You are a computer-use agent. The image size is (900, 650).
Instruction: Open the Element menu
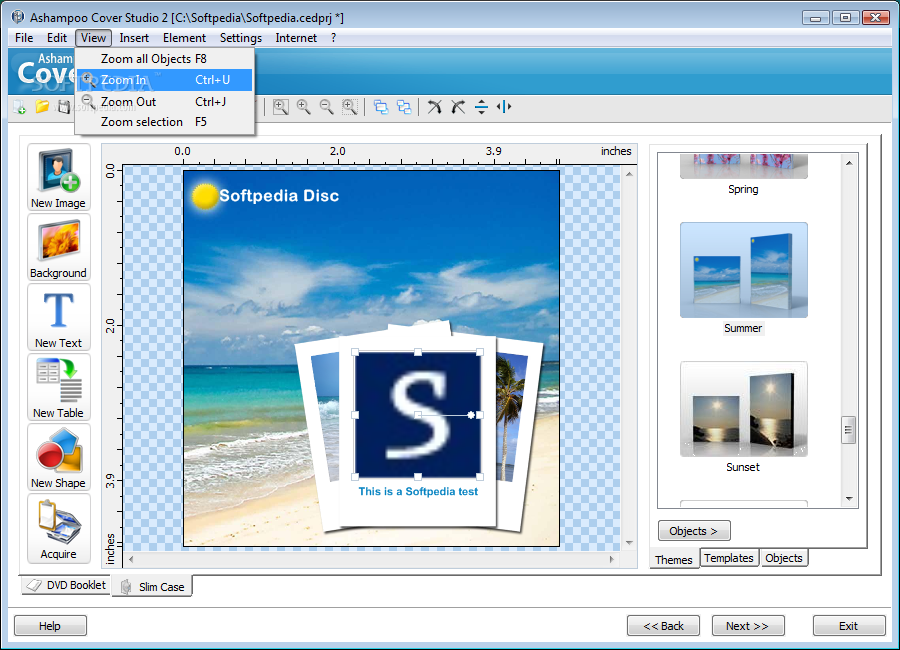184,38
